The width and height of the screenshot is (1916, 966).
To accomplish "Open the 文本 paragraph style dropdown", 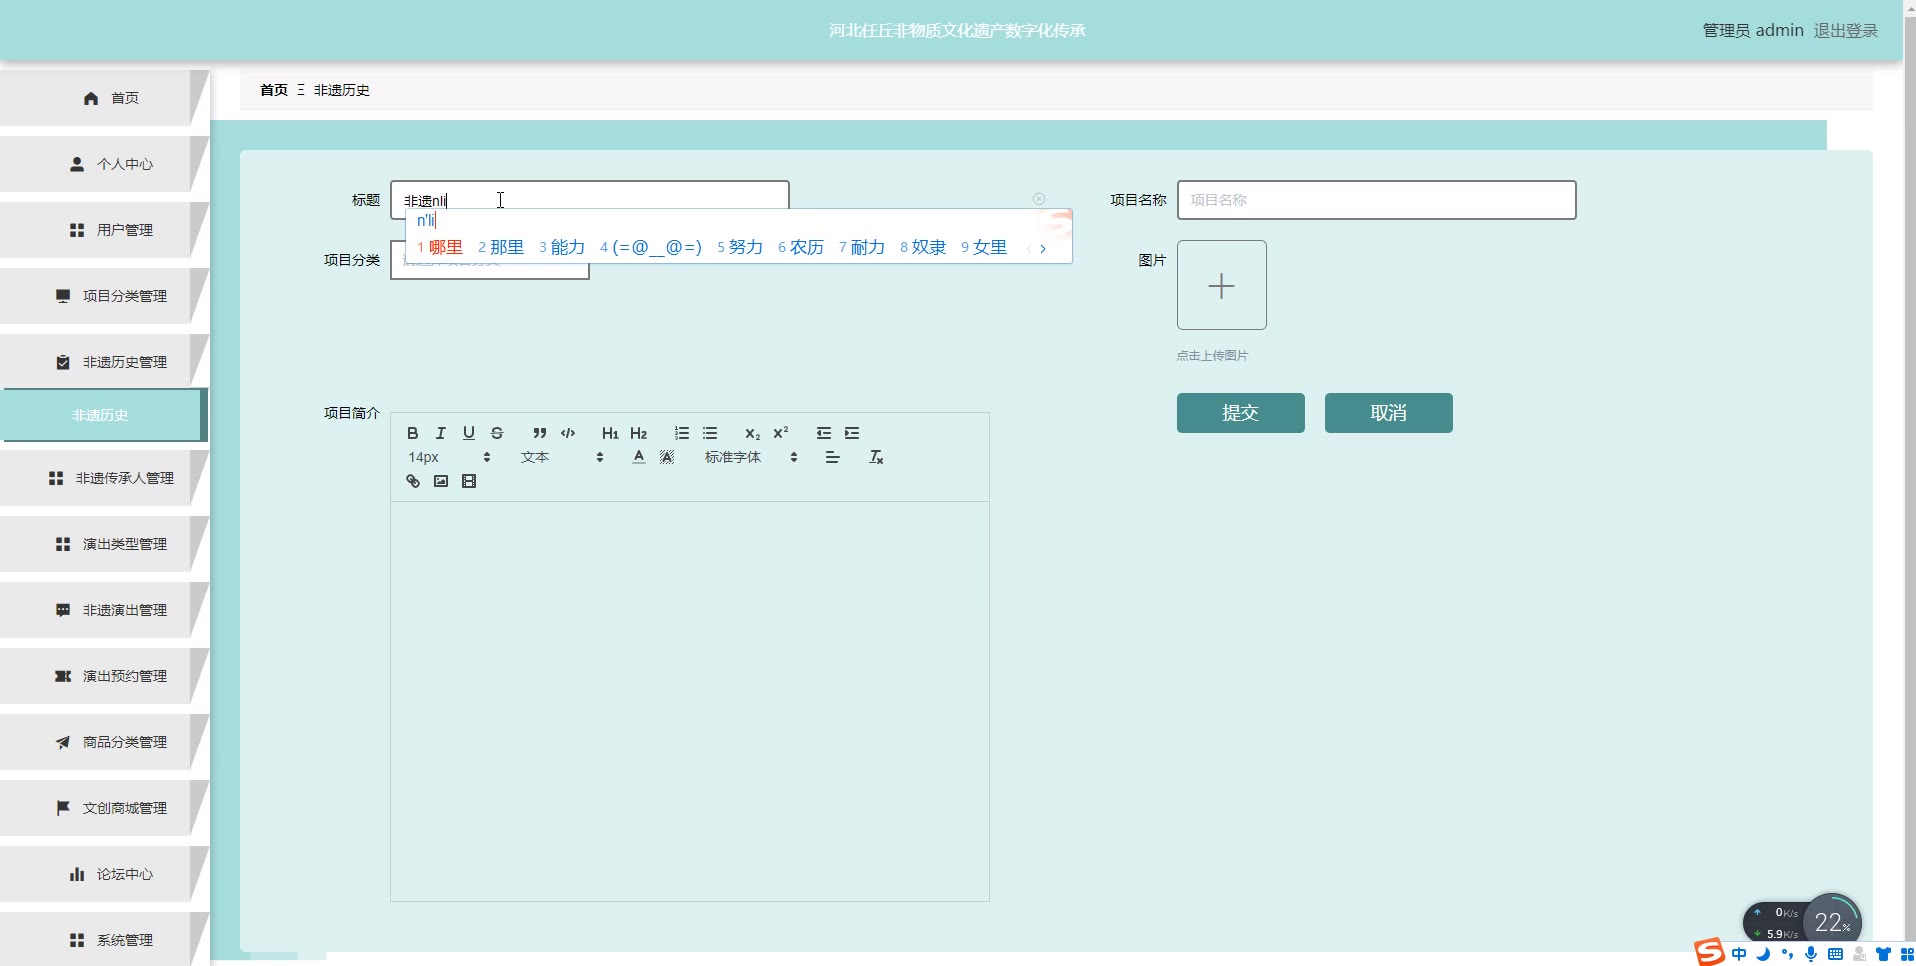I will 562,457.
